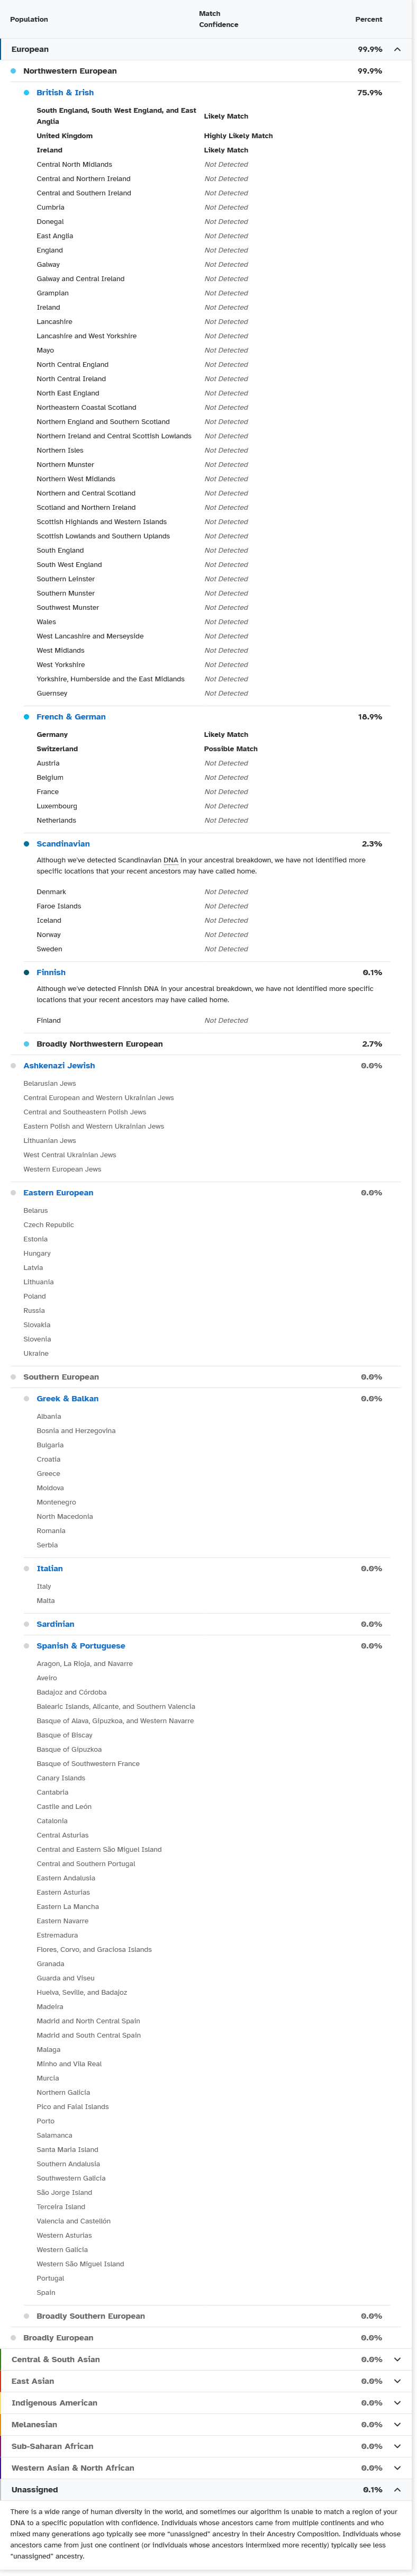Click the underlined DNA term in Scandinavian note
Viewport: 417px width, 2576px height.
click(172, 860)
